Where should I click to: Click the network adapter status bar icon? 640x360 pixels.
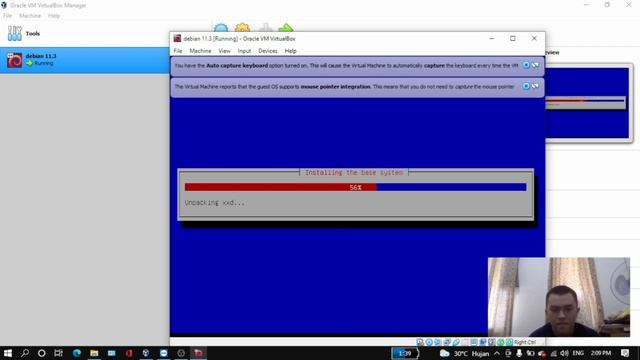pos(447,342)
